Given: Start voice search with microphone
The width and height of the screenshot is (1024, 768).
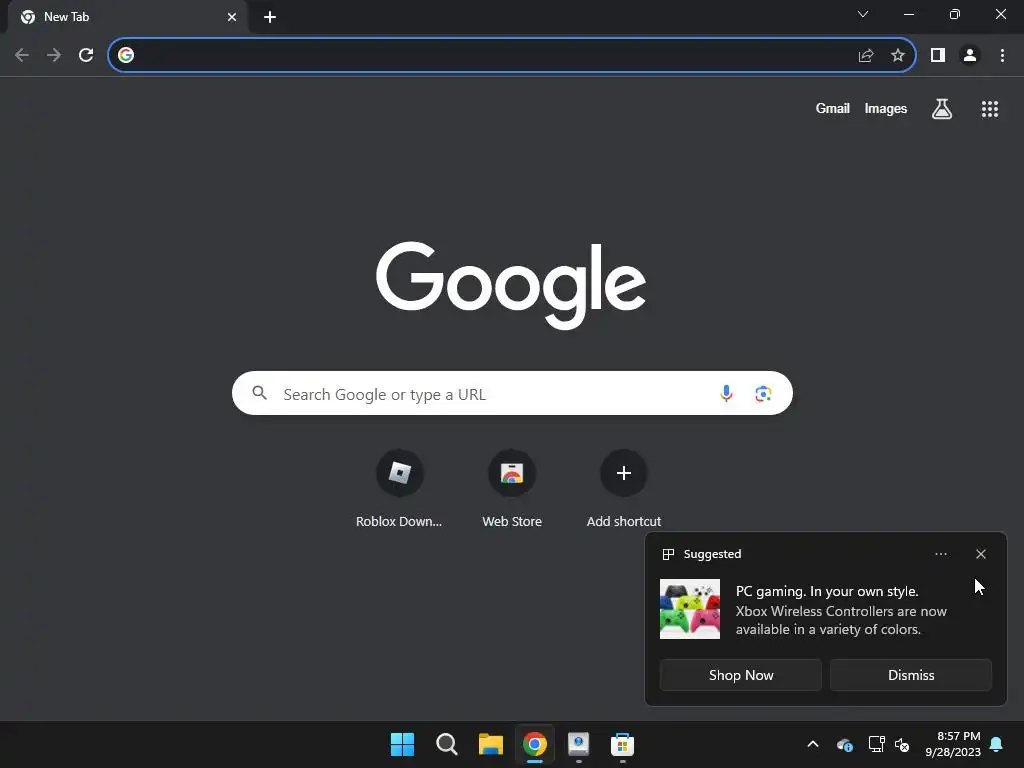Looking at the screenshot, I should pos(726,393).
